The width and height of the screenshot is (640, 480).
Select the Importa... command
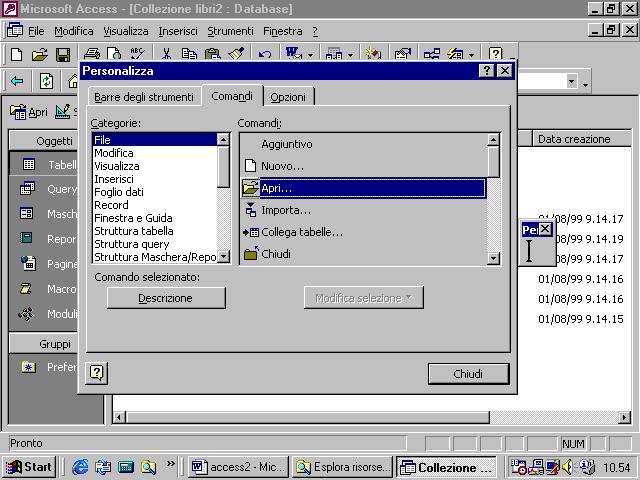click(x=364, y=210)
